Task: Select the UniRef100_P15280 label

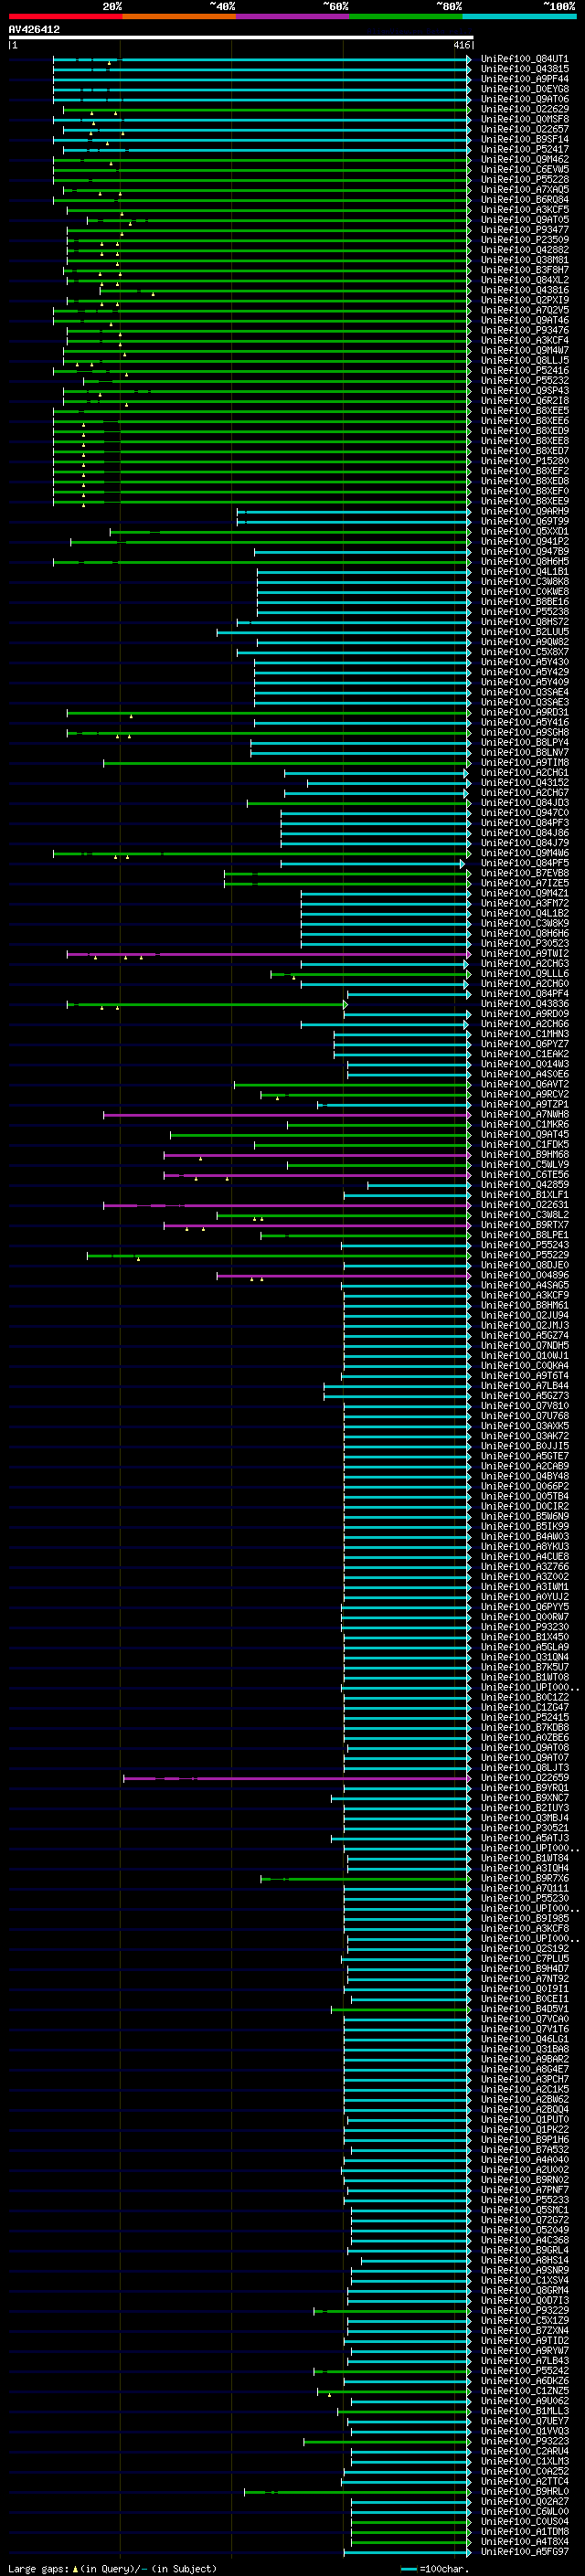Action: point(524,461)
